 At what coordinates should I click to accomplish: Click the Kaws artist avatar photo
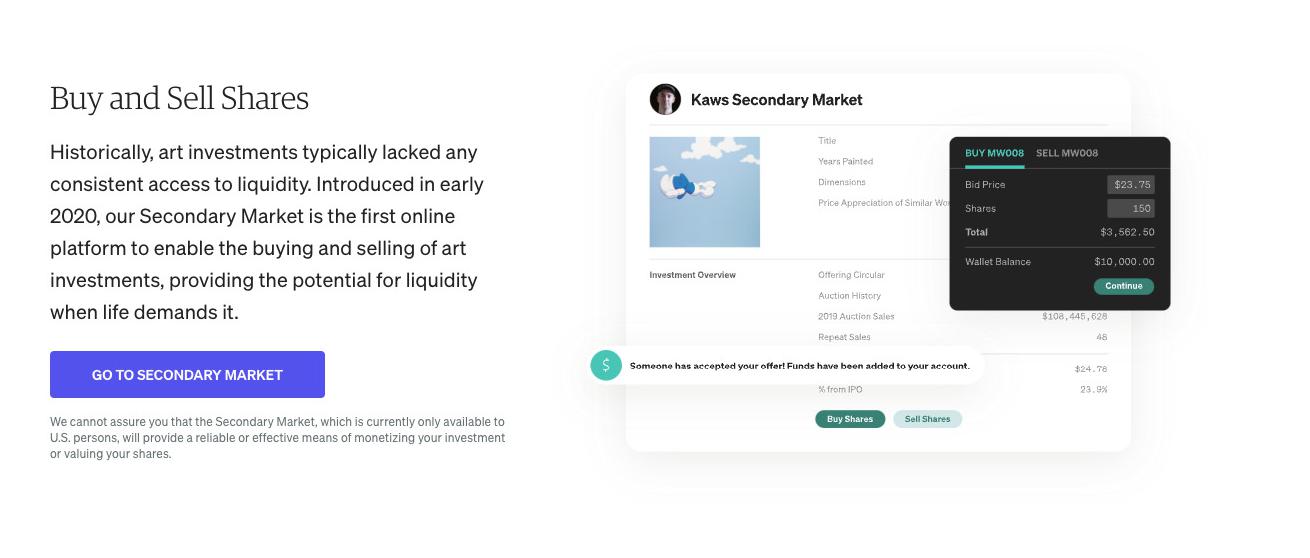[665, 100]
